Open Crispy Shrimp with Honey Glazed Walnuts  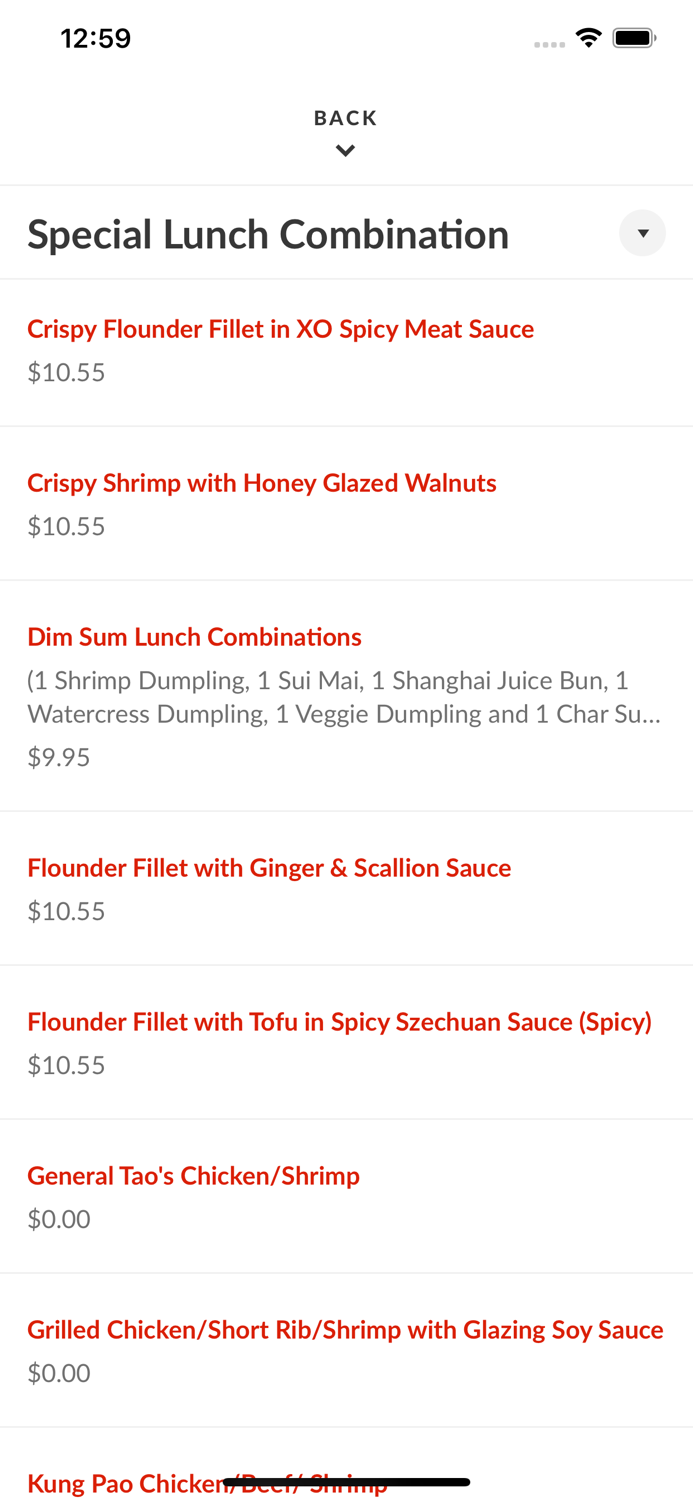pyautogui.click(x=262, y=483)
